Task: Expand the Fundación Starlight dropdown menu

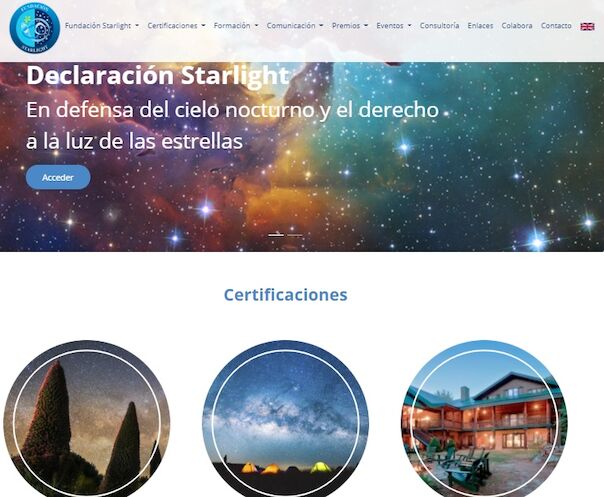Action: [x=102, y=26]
